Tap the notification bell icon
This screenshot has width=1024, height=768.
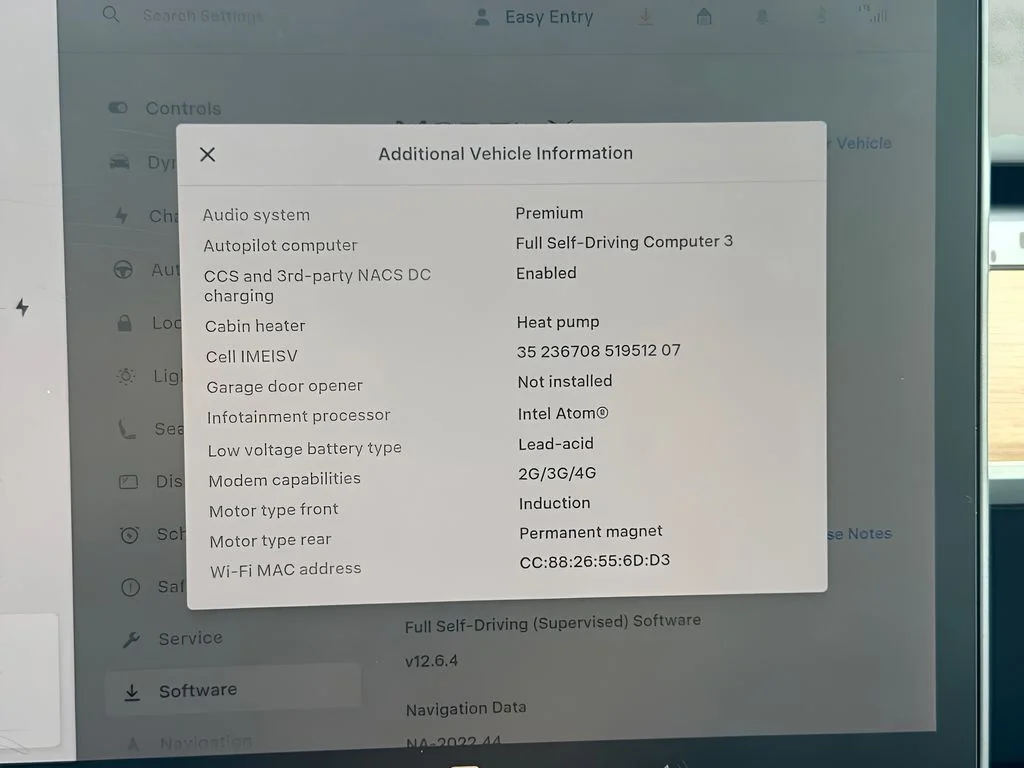pyautogui.click(x=762, y=16)
